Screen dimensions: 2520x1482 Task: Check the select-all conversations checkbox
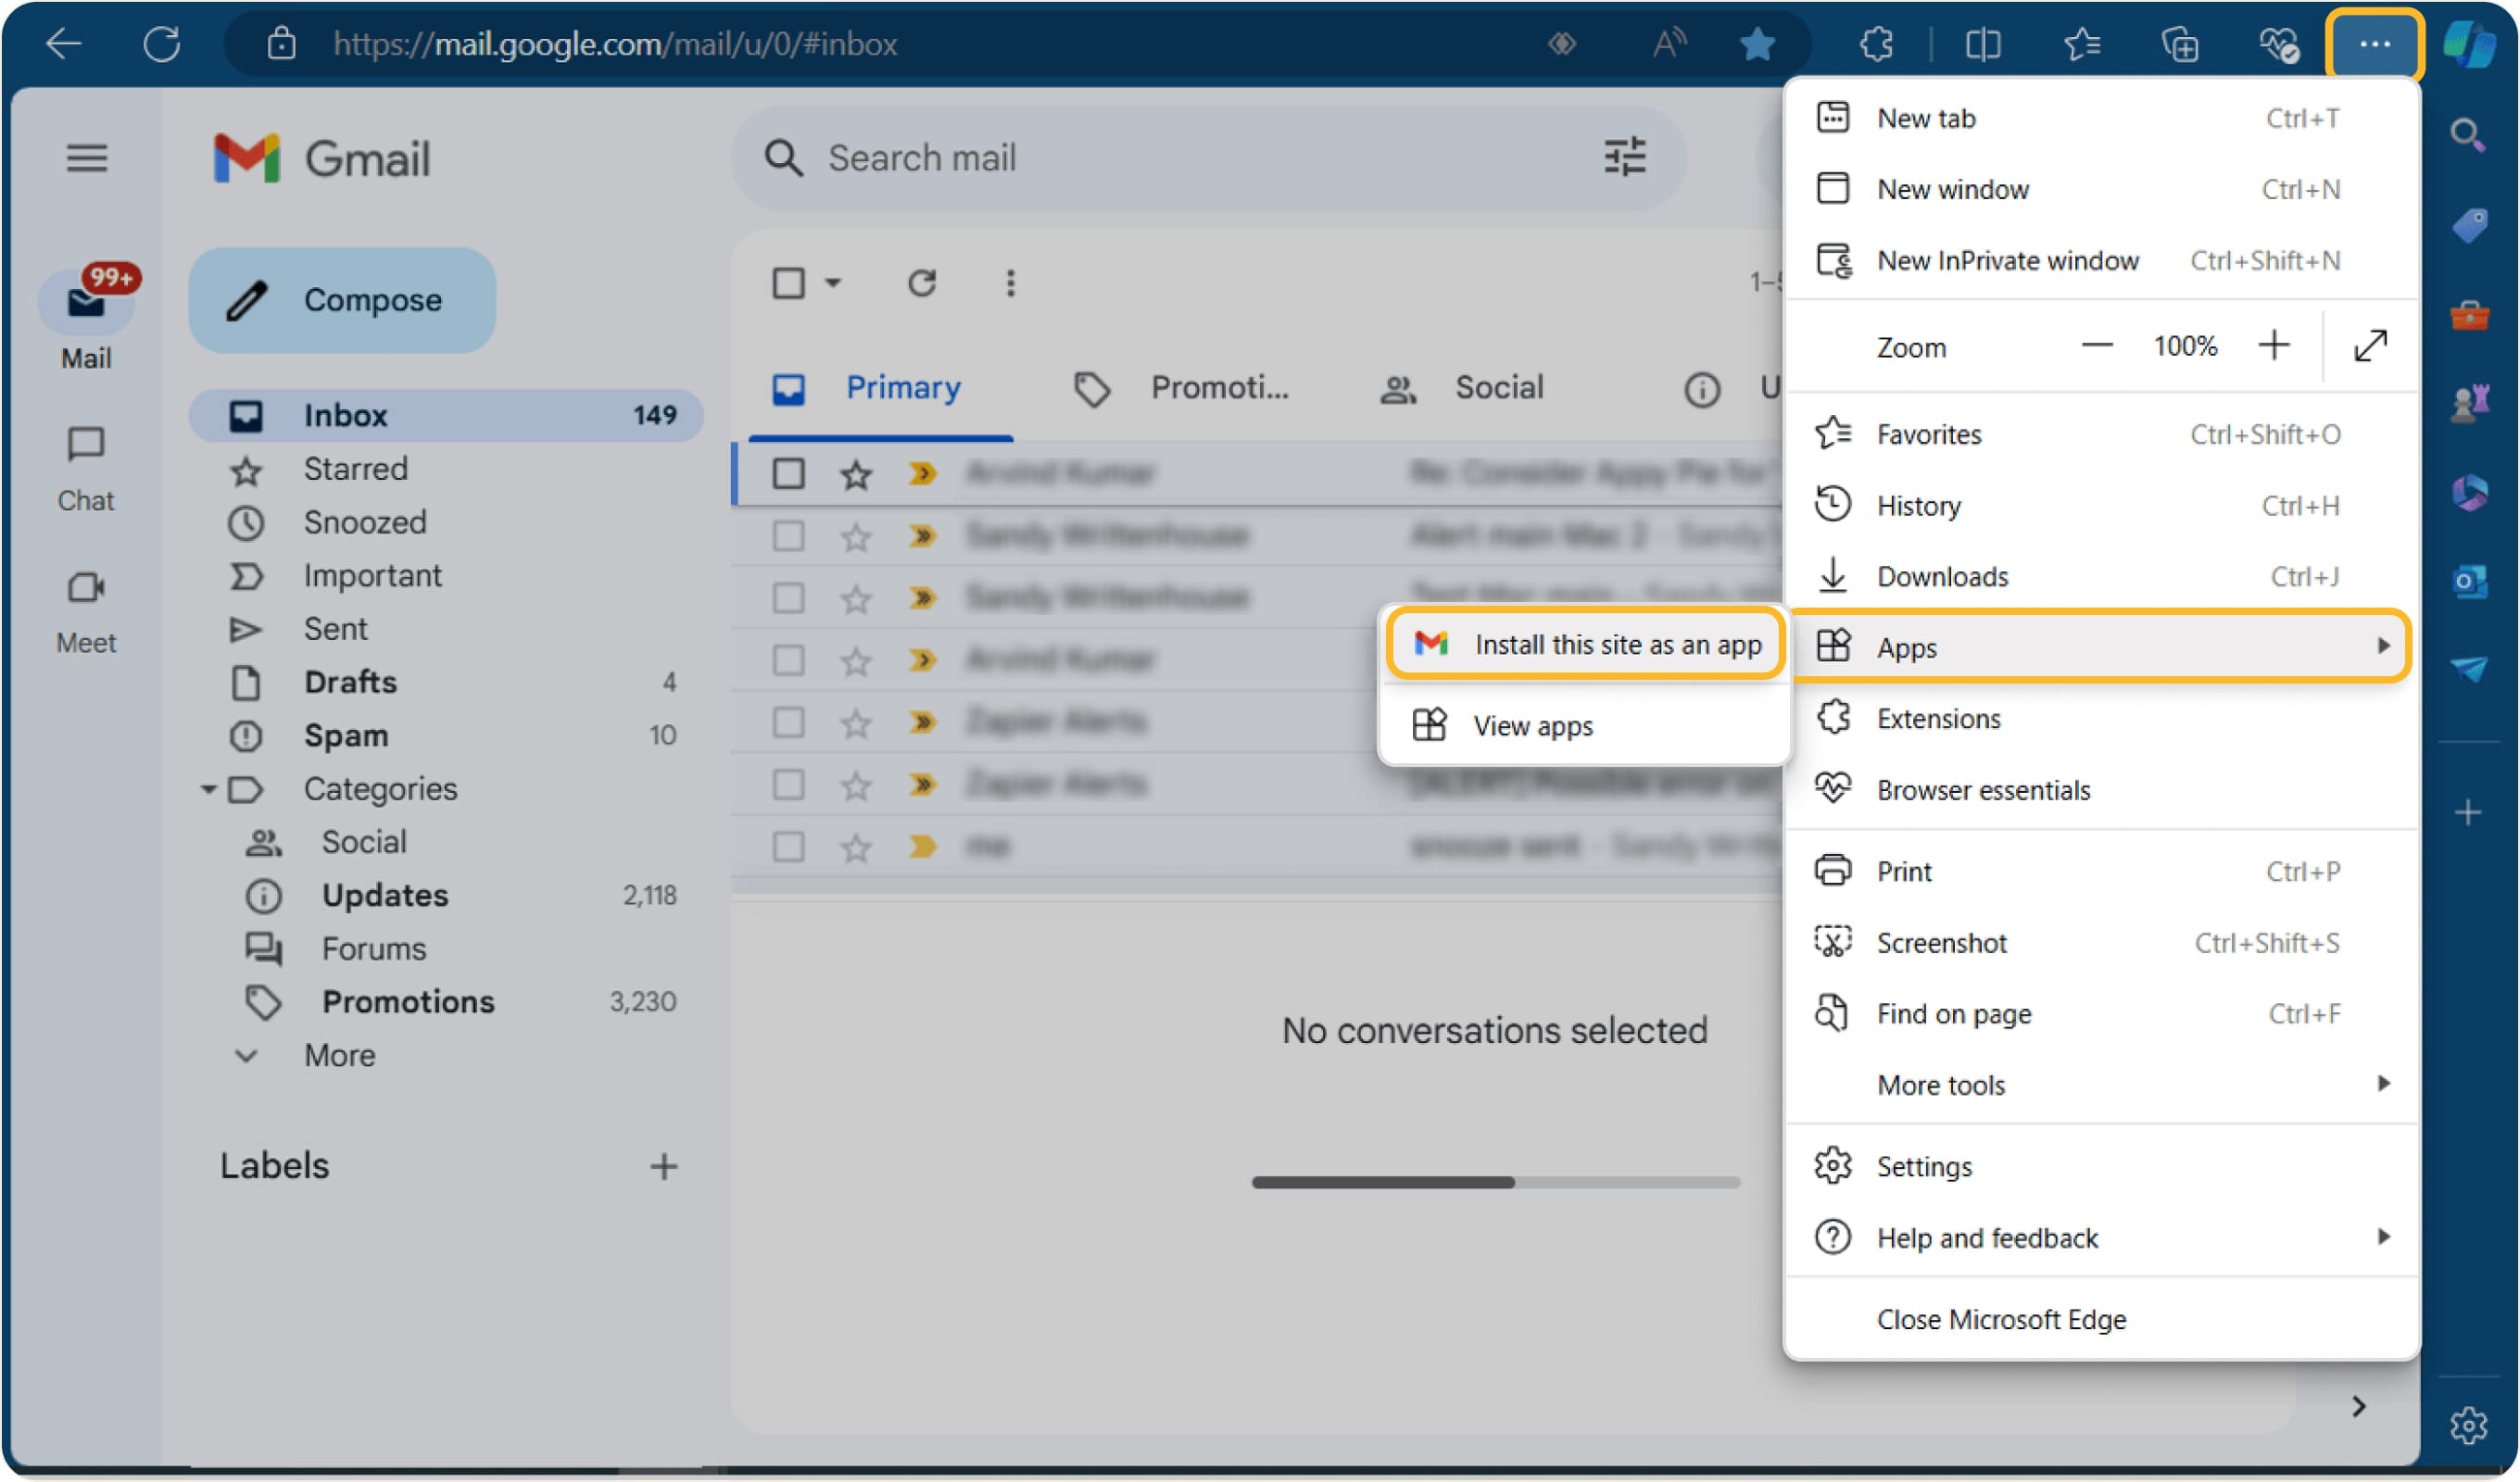click(x=789, y=283)
